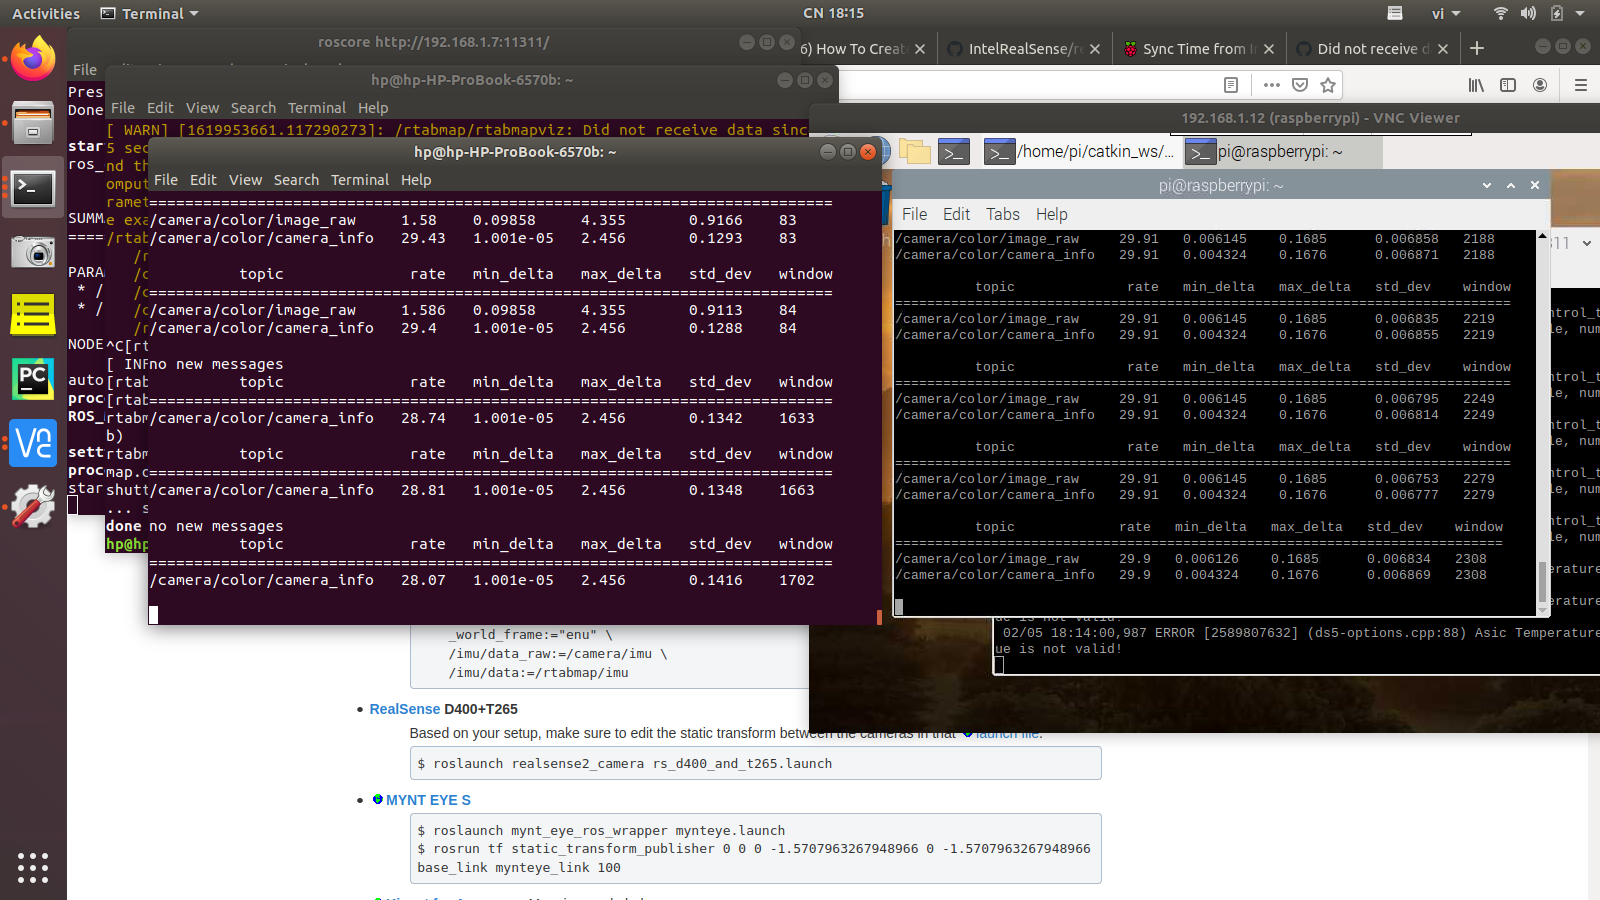Open the system menu arrow in top bar
This screenshot has width=1600, height=900.
coord(1580,13)
